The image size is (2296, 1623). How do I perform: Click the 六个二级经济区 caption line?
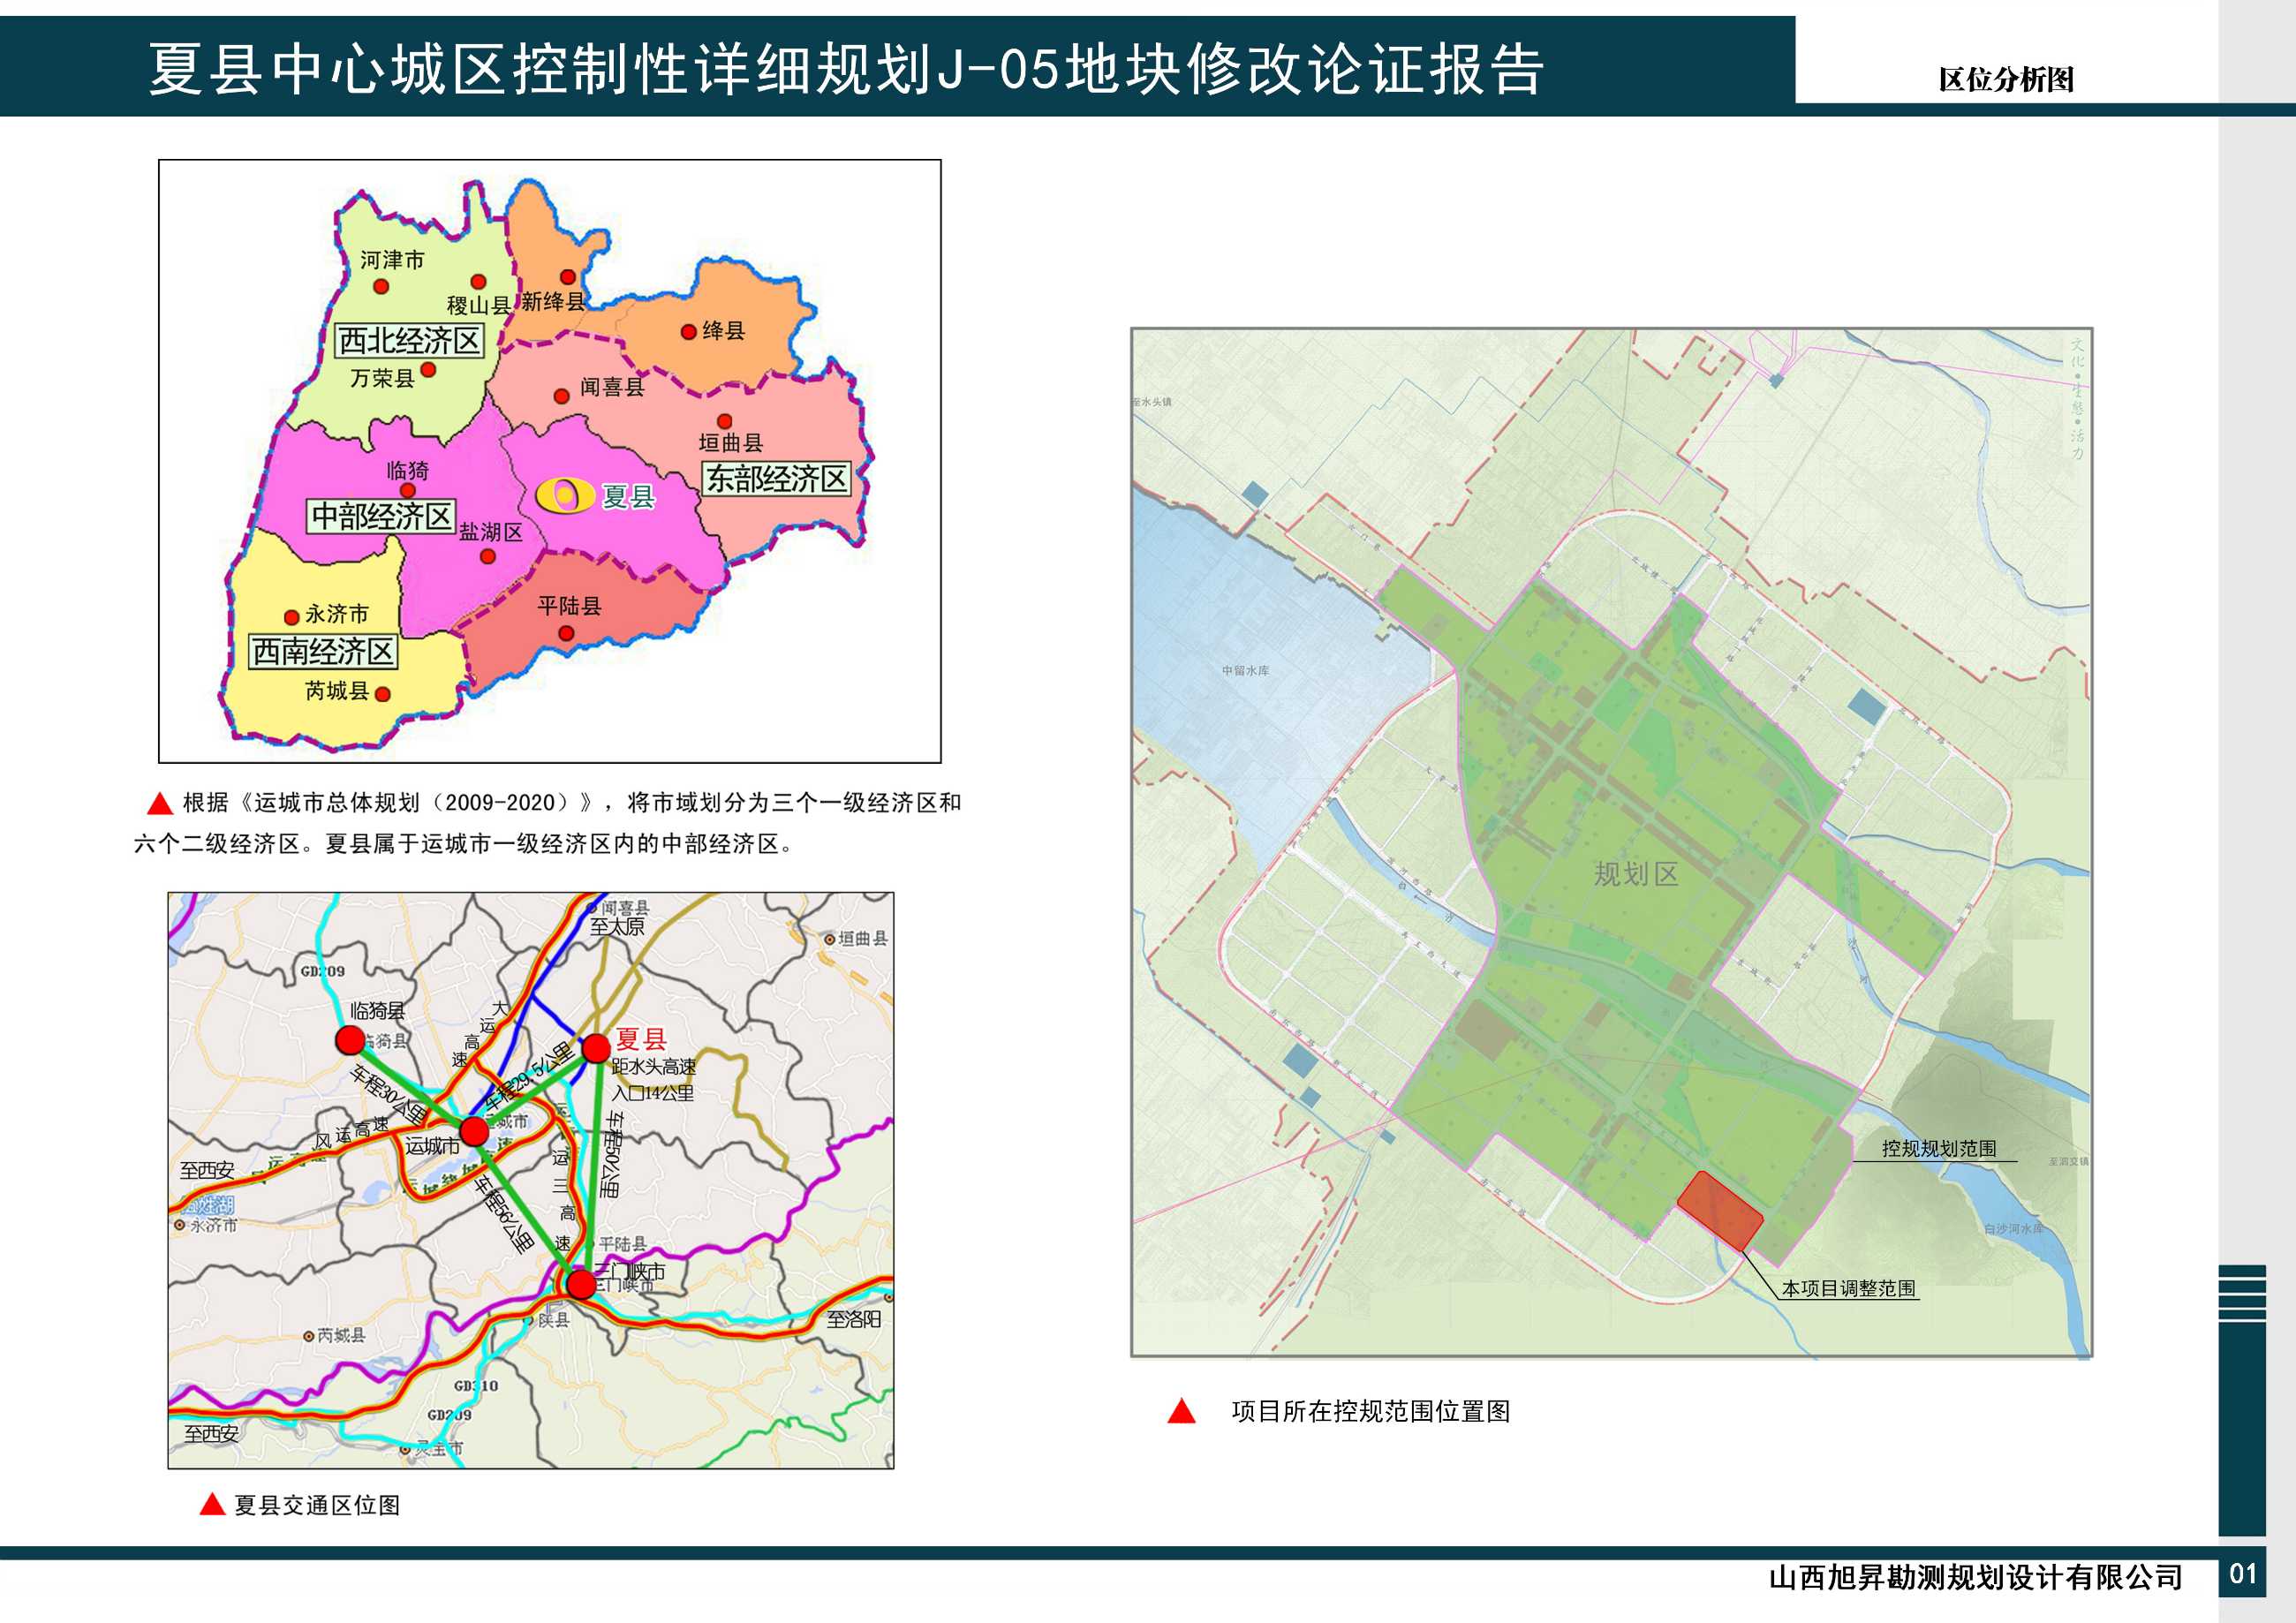[x=464, y=844]
